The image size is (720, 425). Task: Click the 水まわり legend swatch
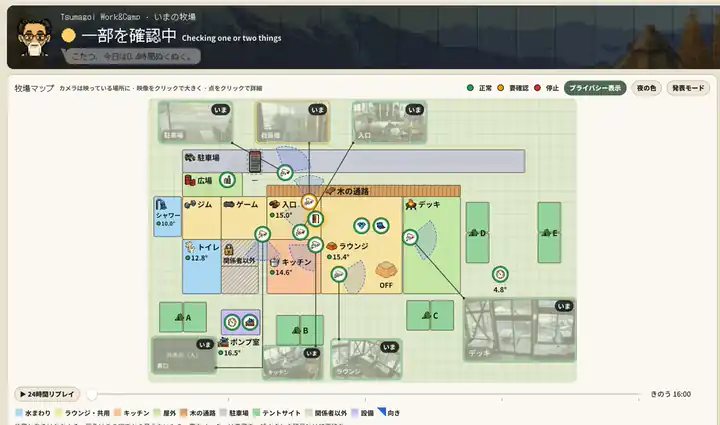19,413
